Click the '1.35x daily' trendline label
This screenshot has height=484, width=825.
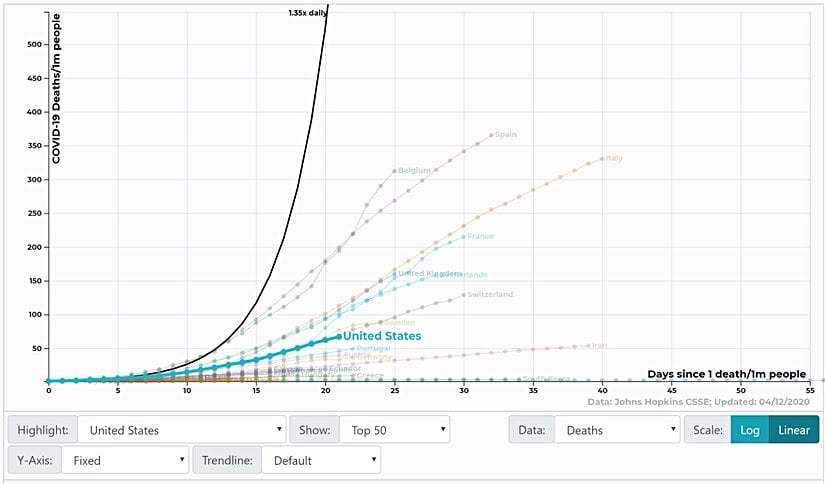click(306, 14)
